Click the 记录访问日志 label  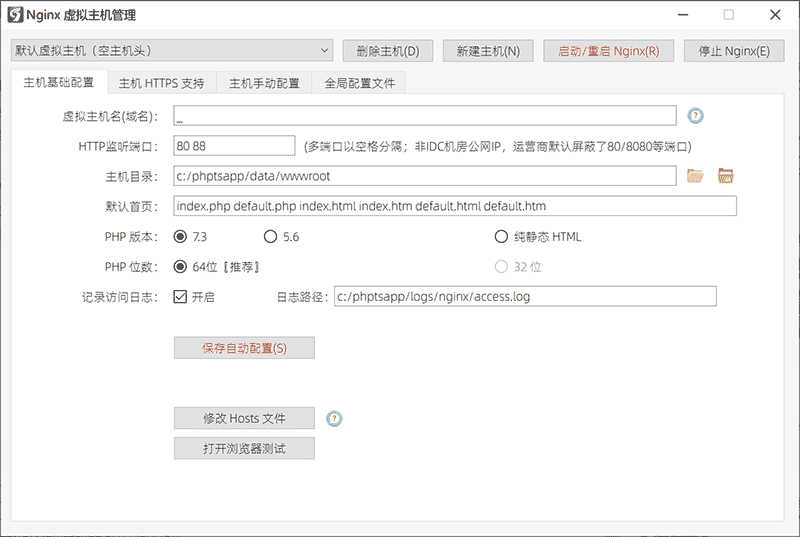click(x=120, y=297)
